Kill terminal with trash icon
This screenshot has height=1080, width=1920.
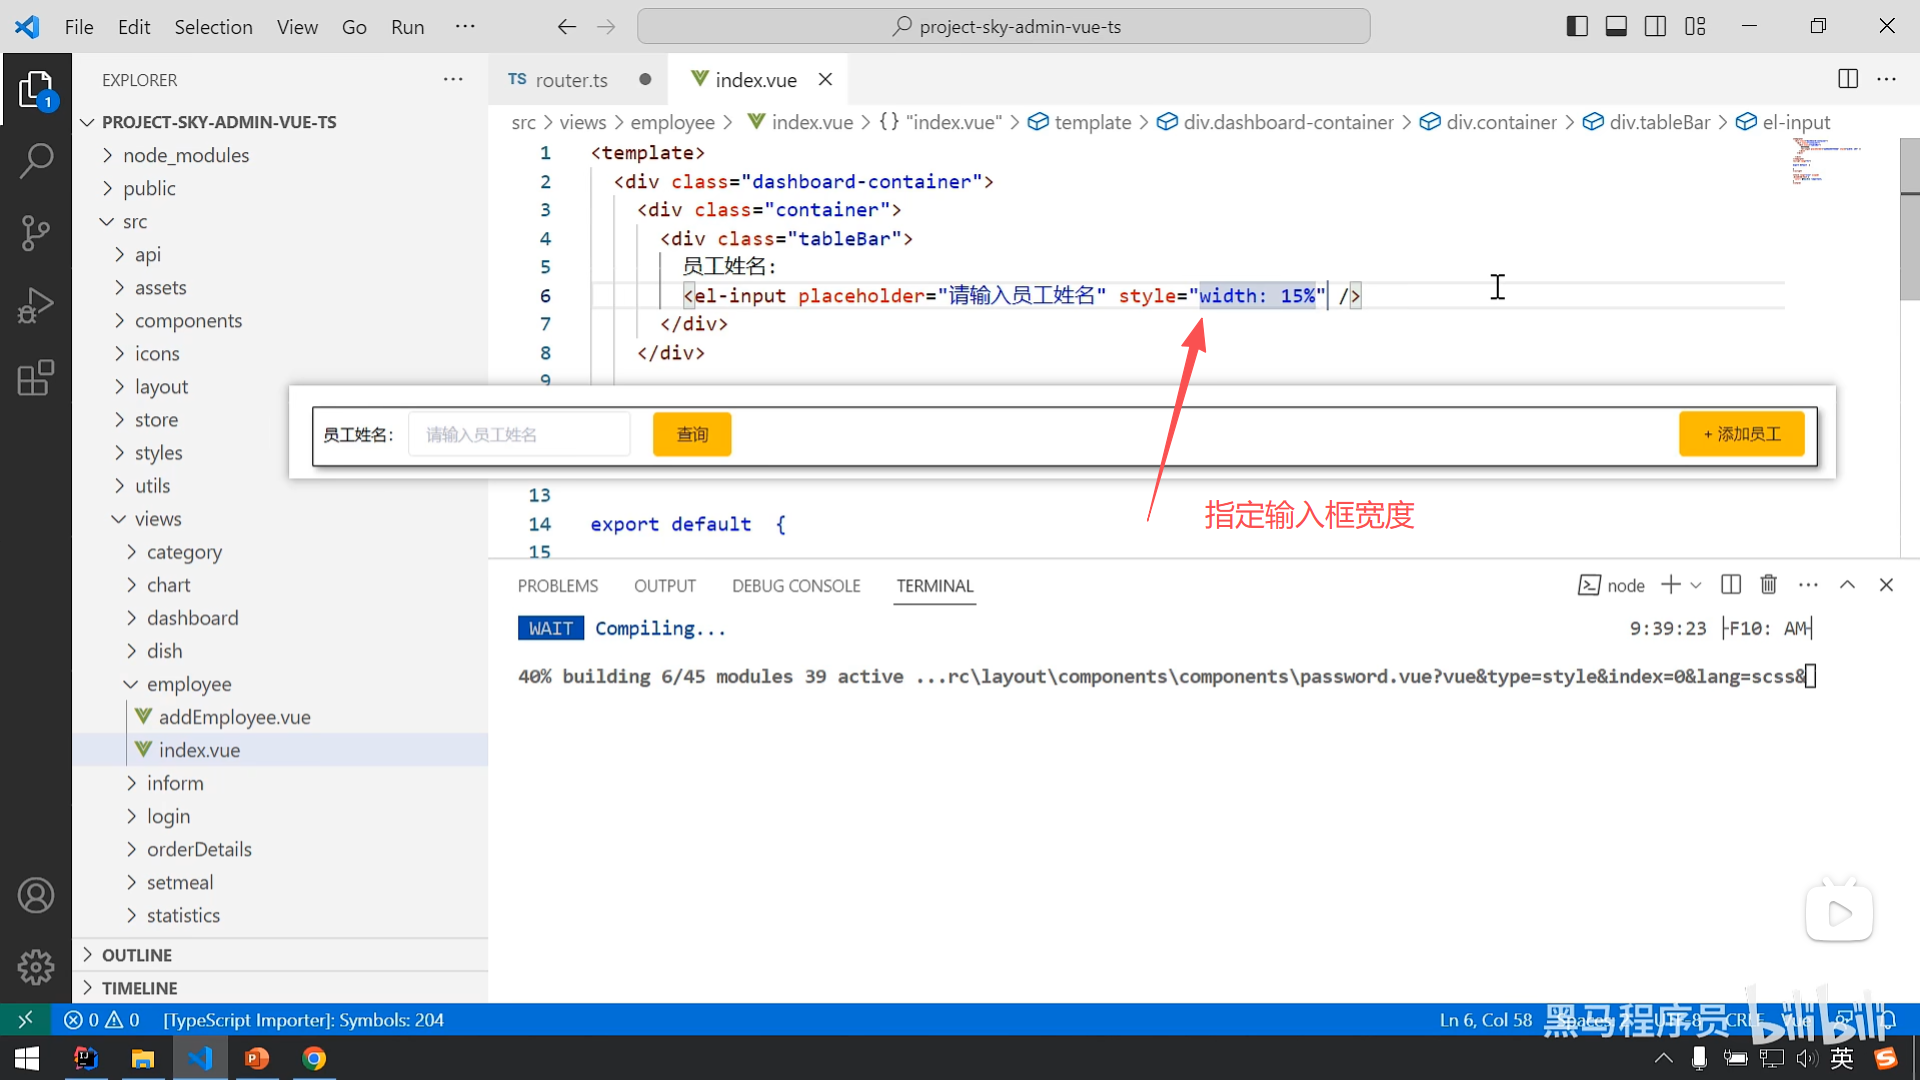1768,585
